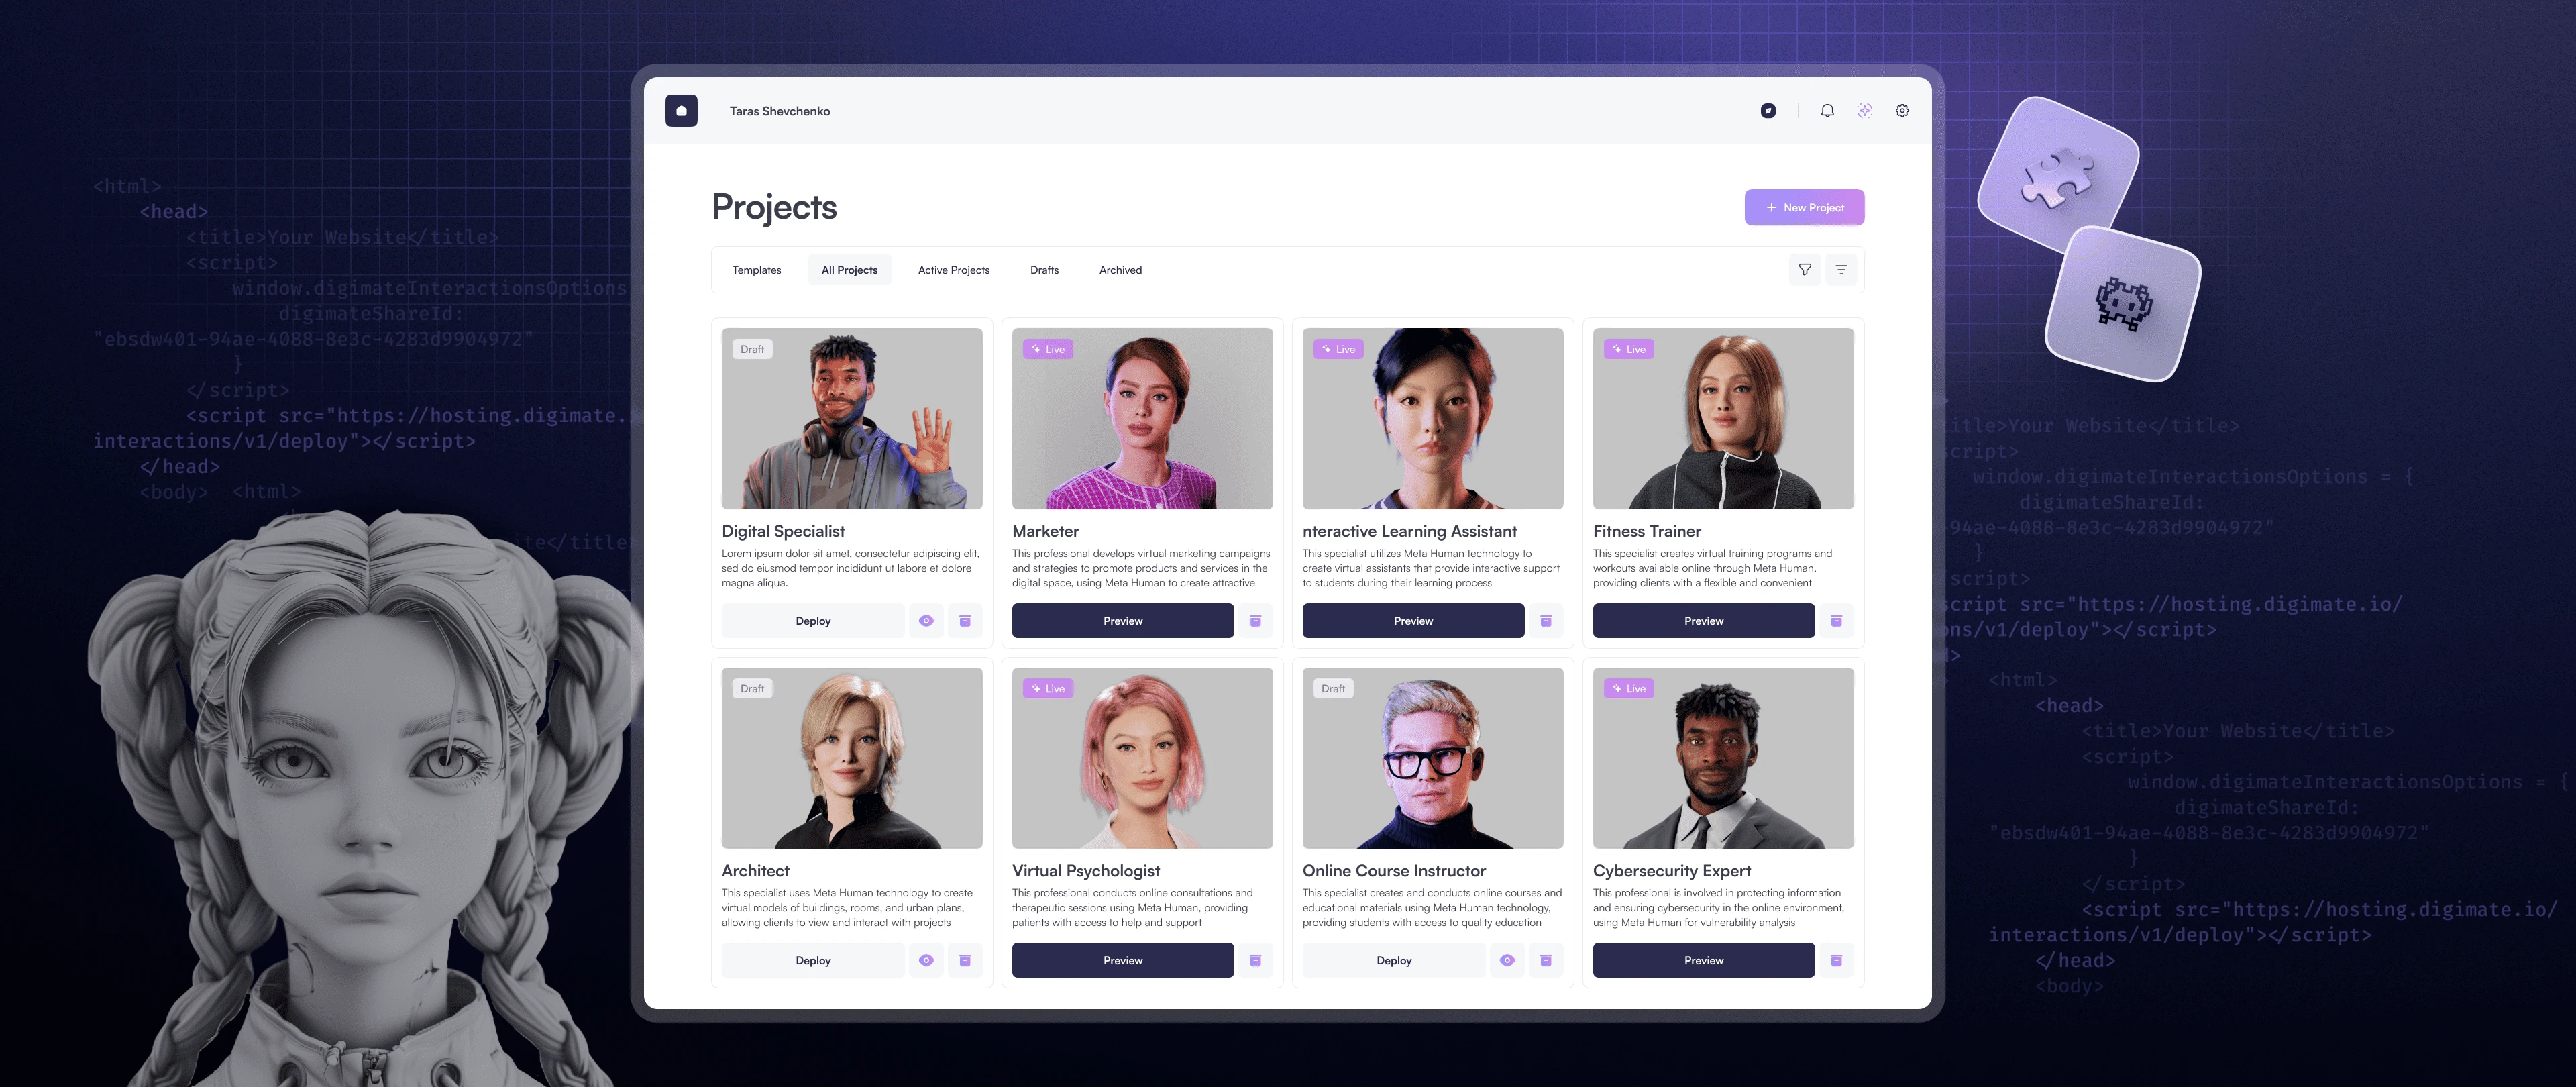Click the Virtual Psychologist avatar thumbnail

pos(1142,758)
